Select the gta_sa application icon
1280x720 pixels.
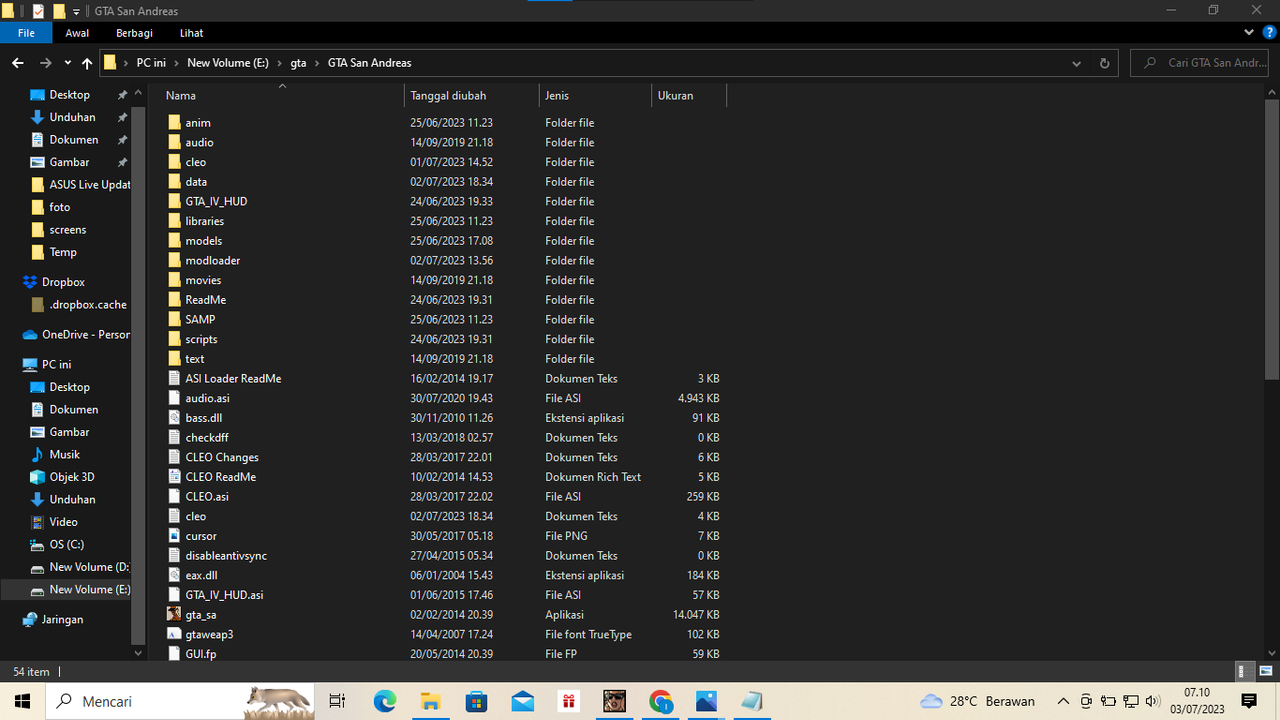[175, 615]
